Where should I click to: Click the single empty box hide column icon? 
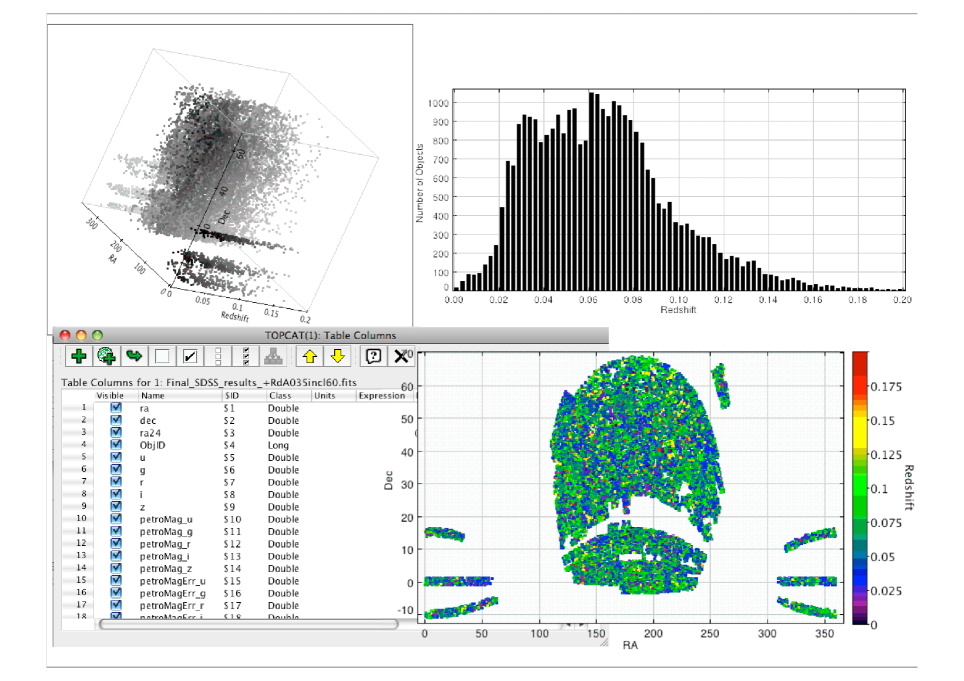click(x=162, y=357)
